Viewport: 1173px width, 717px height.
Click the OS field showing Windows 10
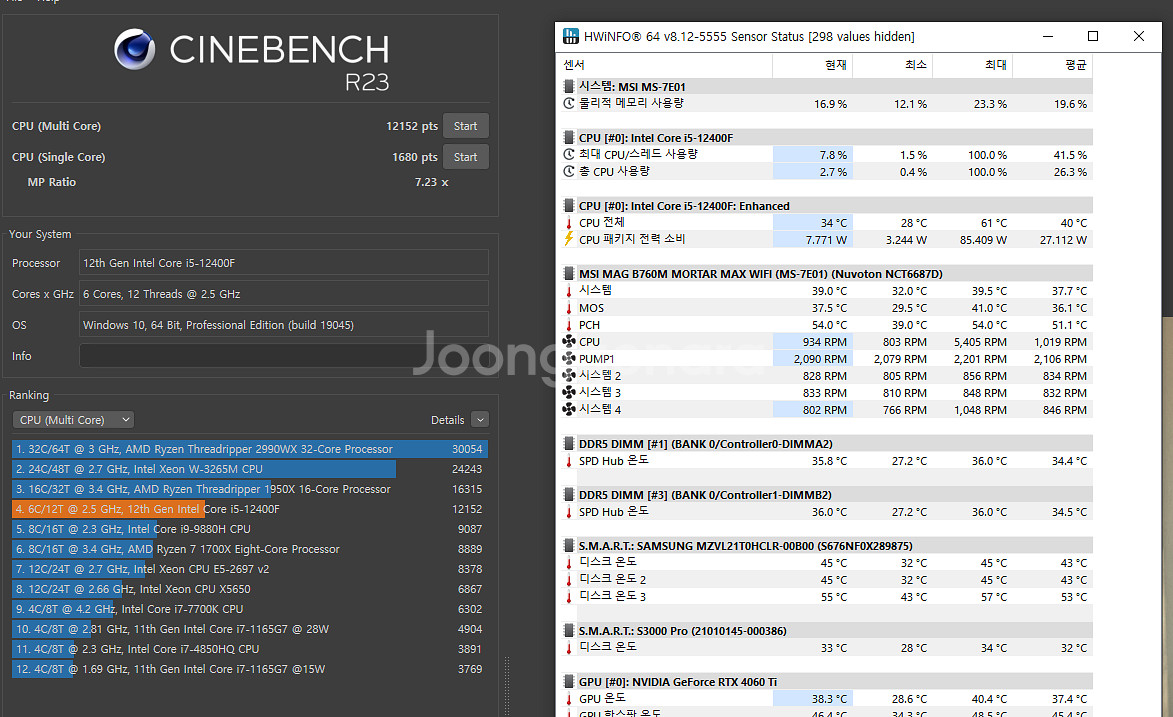pos(284,325)
